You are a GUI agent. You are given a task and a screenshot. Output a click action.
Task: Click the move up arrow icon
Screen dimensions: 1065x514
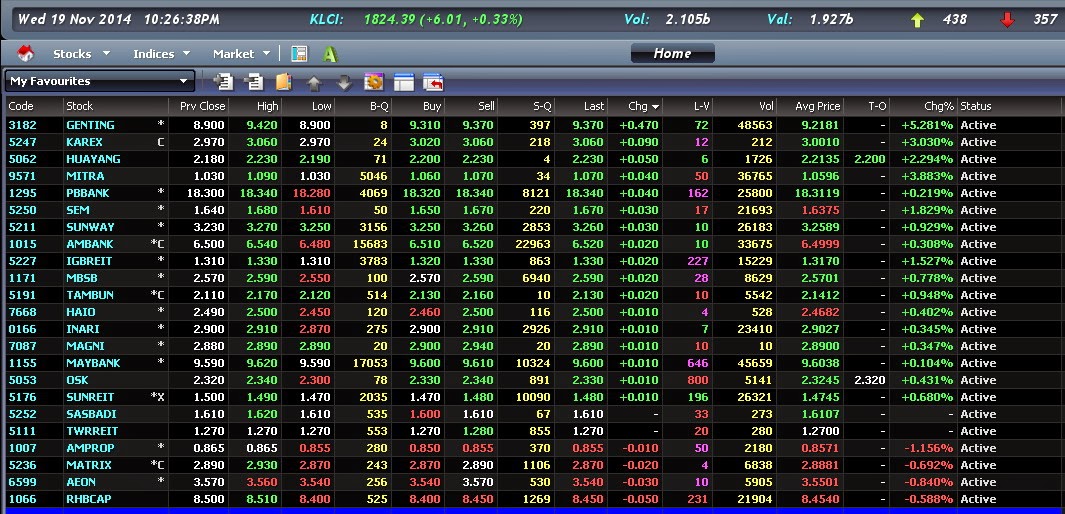click(x=314, y=83)
